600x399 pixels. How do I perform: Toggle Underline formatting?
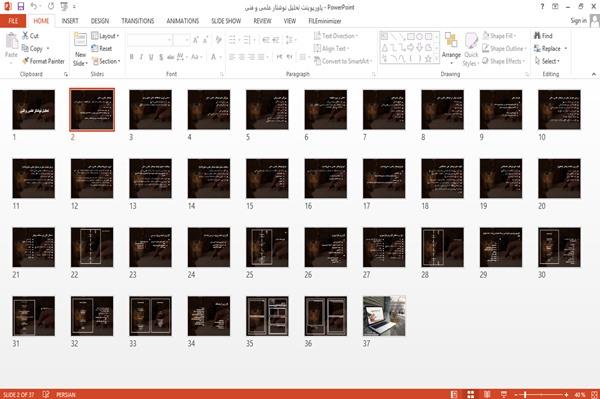coord(151,57)
